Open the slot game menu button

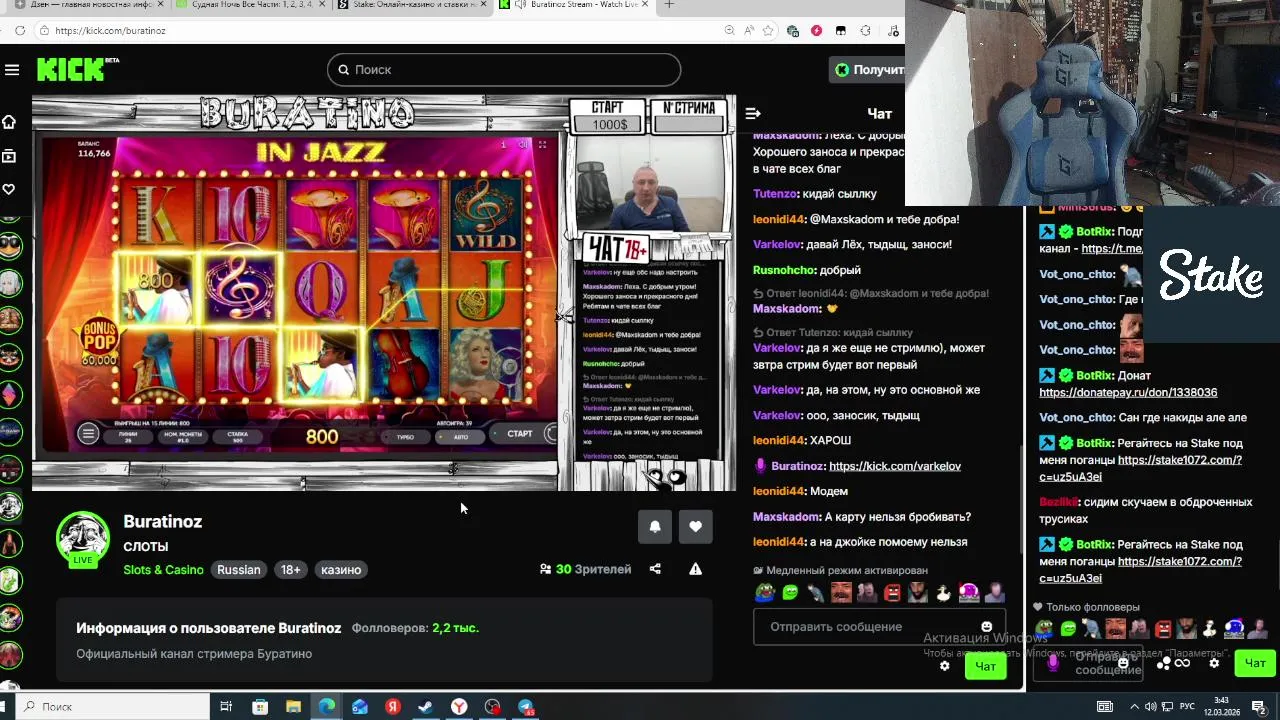pyautogui.click(x=88, y=434)
